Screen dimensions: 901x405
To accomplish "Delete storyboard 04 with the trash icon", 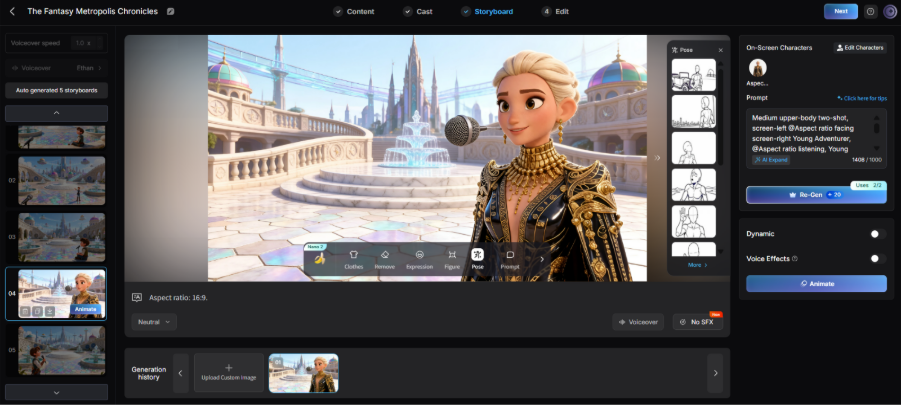I will click(x=25, y=311).
